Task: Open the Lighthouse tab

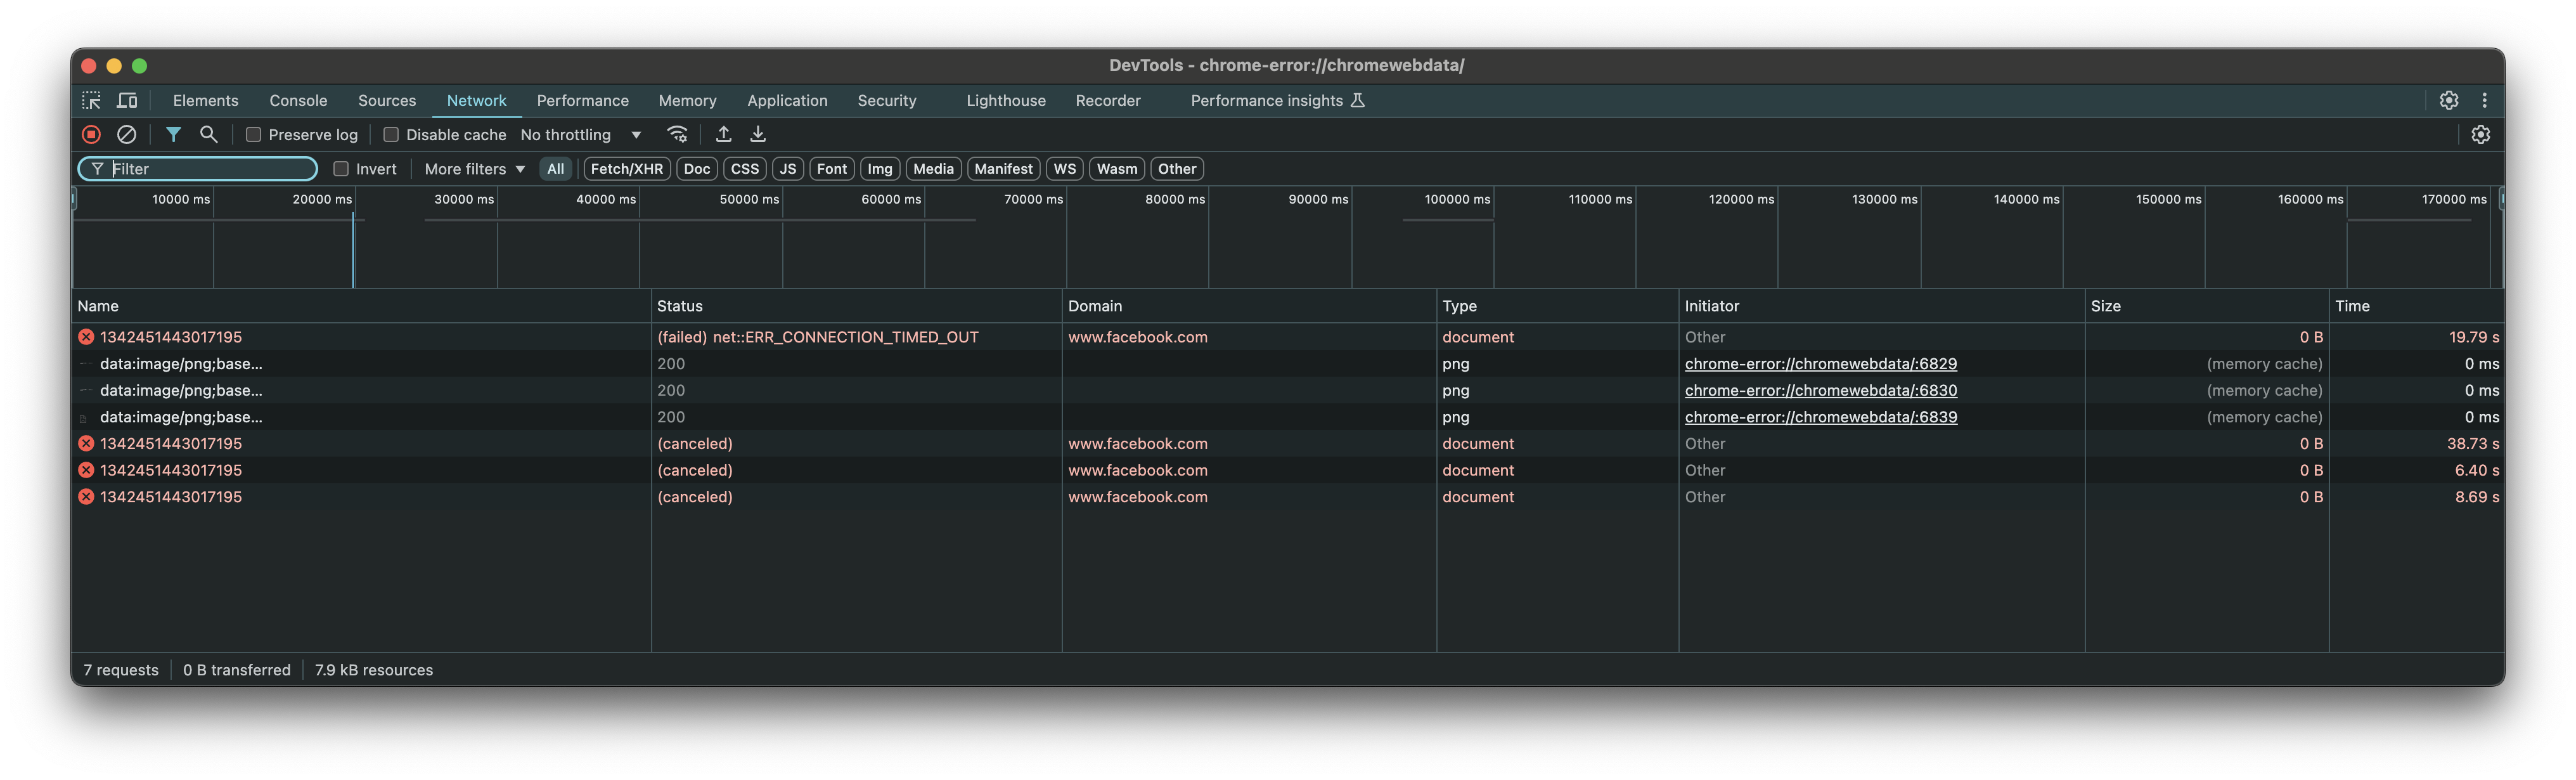Action: click(1005, 100)
